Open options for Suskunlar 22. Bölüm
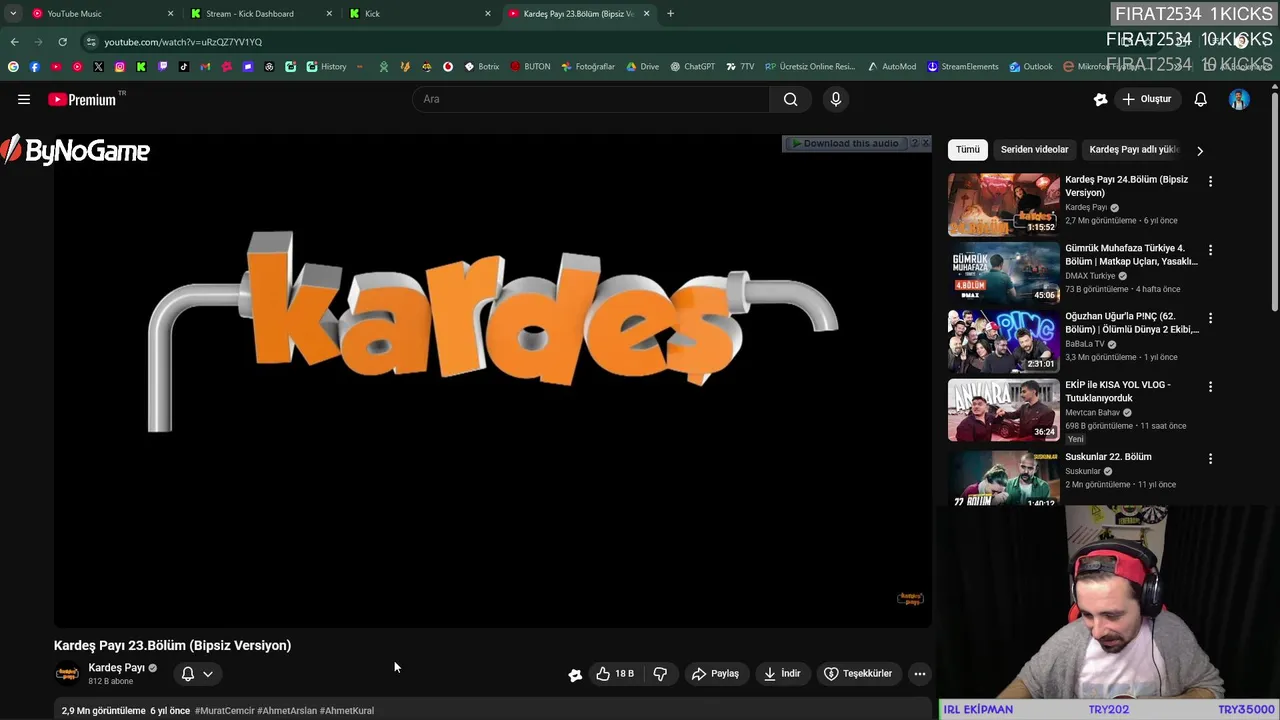The width and height of the screenshot is (1280, 720). coord(1210,459)
